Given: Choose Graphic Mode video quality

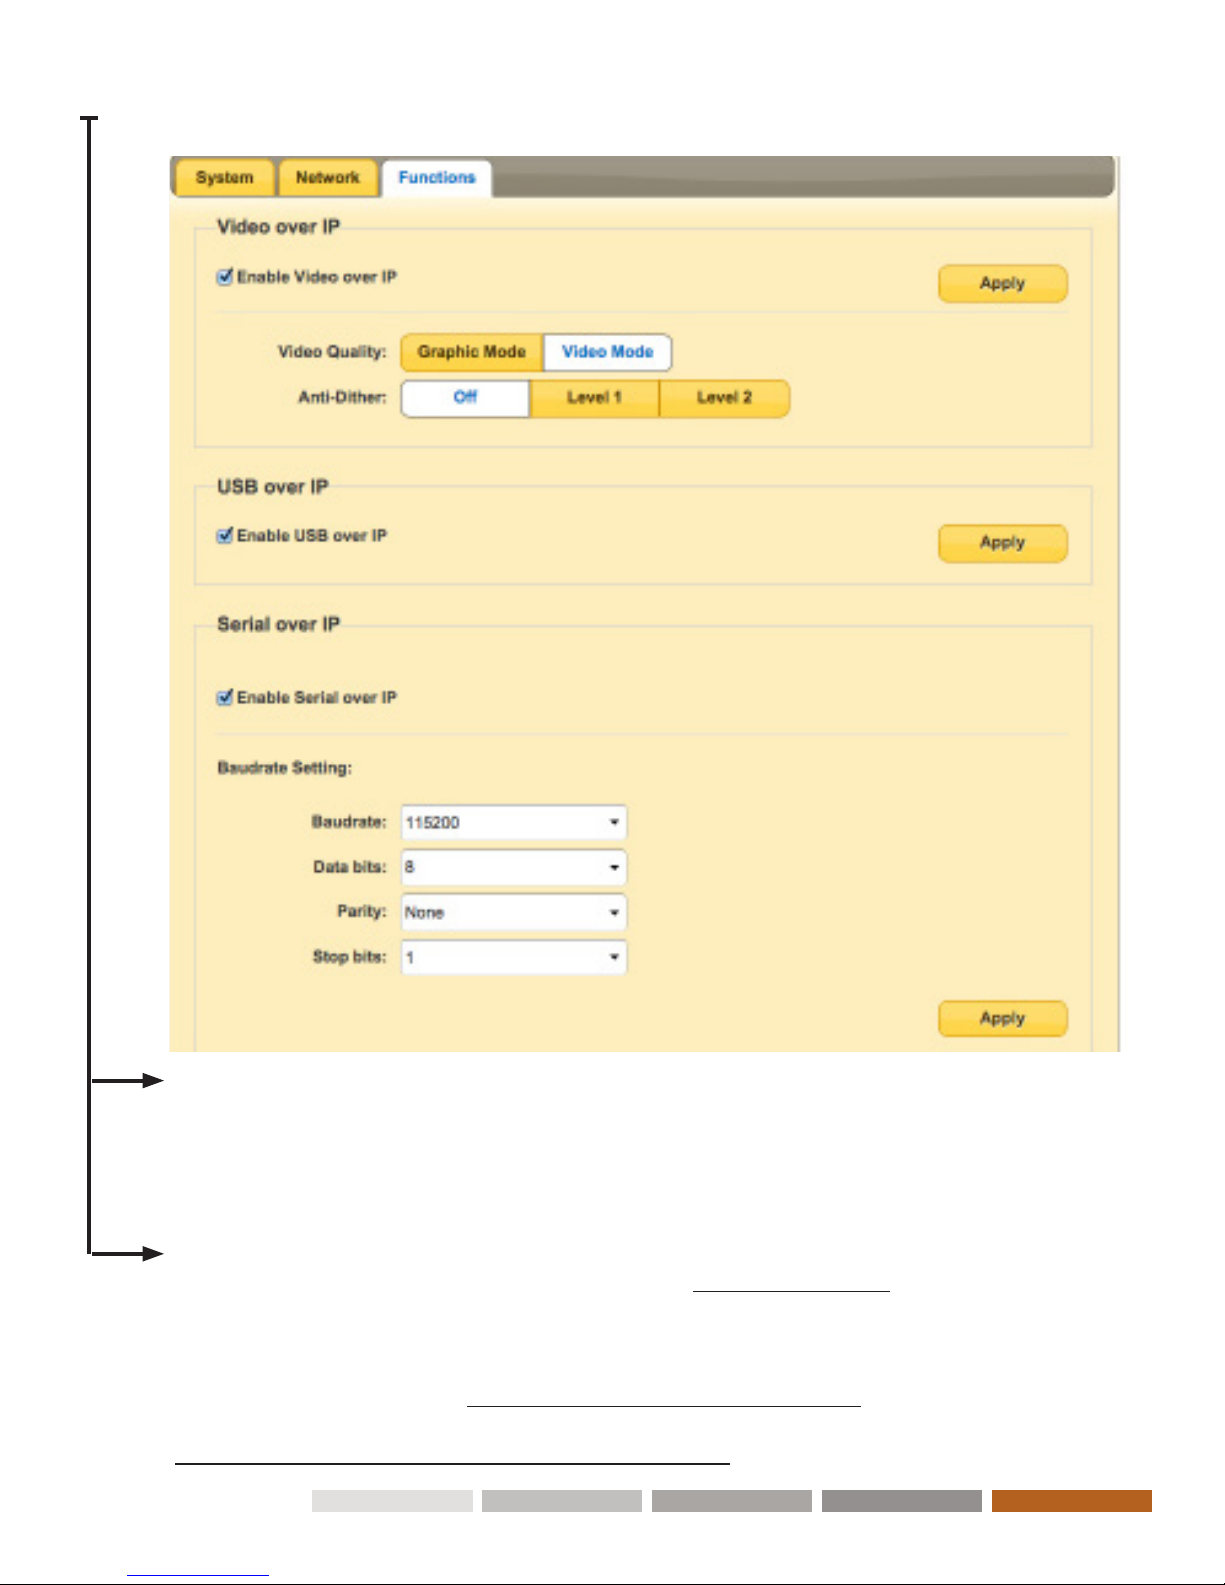Looking at the screenshot, I should [x=471, y=352].
